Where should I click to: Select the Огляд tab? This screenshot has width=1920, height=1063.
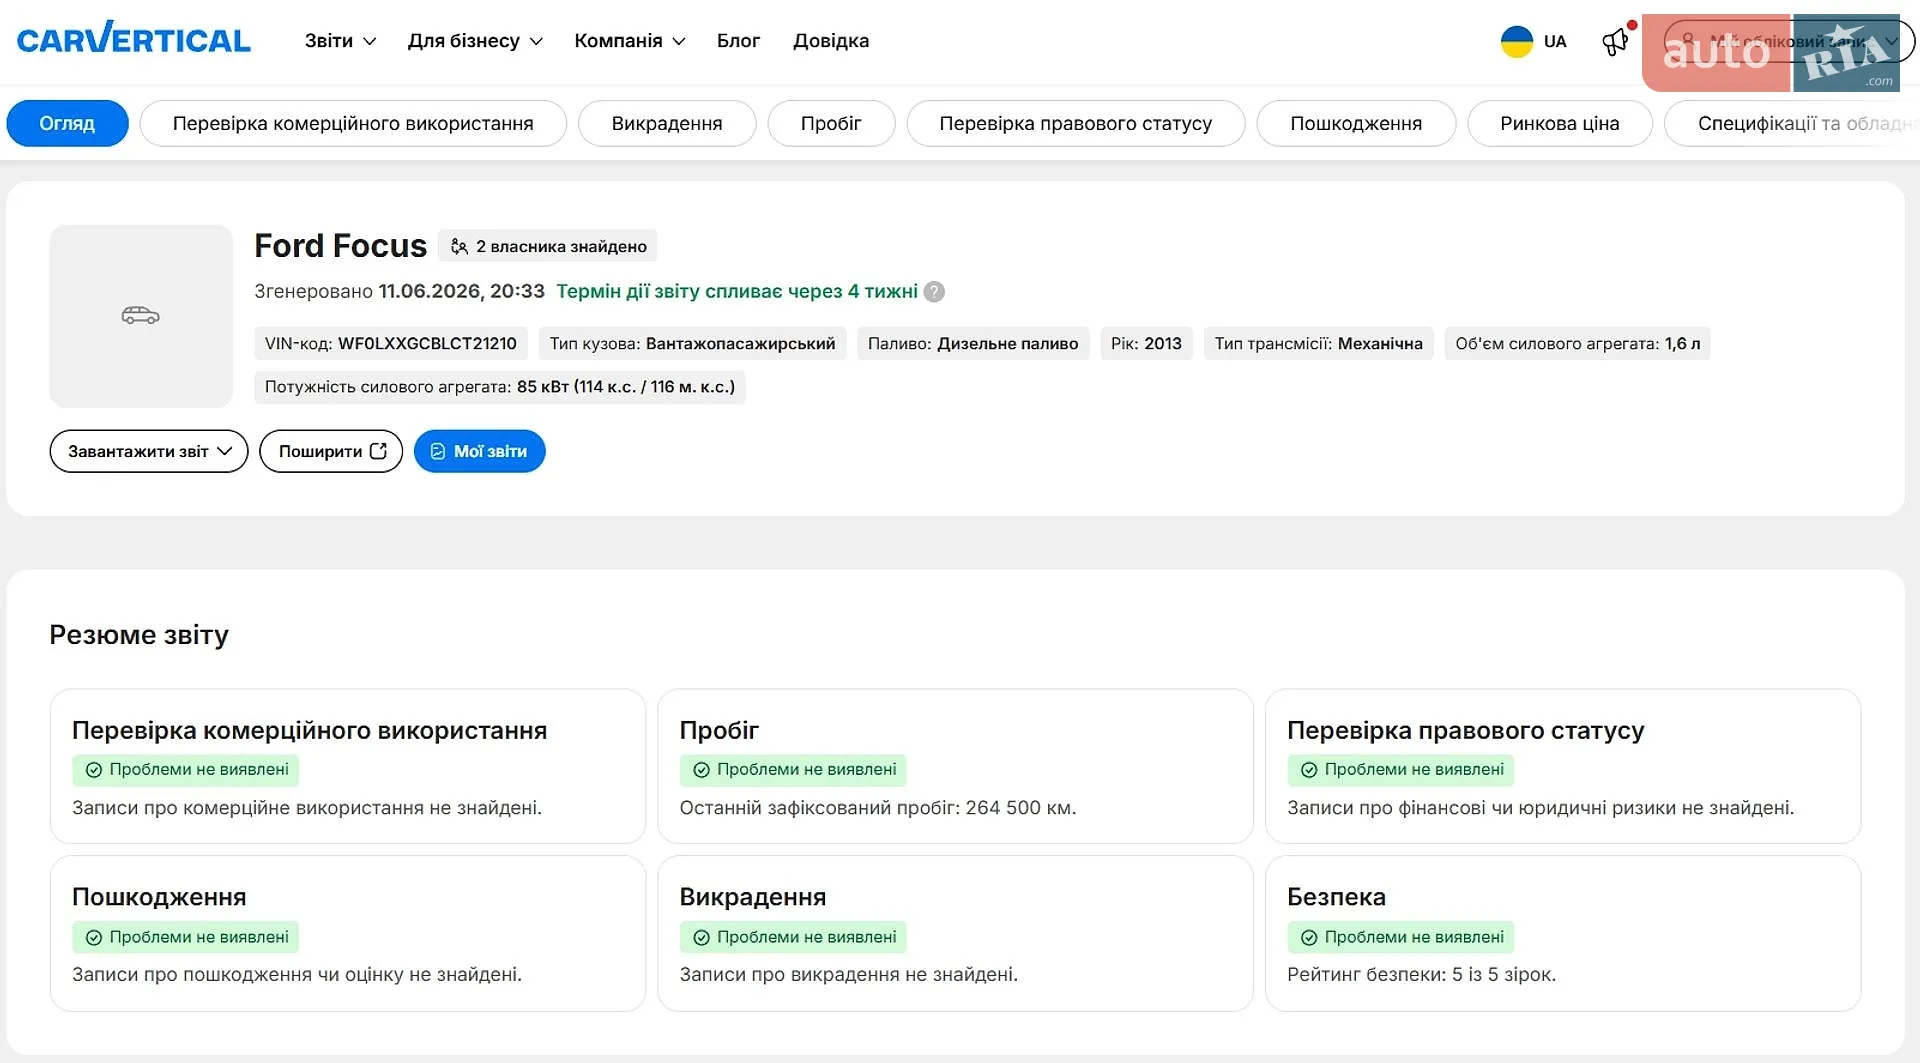[67, 123]
